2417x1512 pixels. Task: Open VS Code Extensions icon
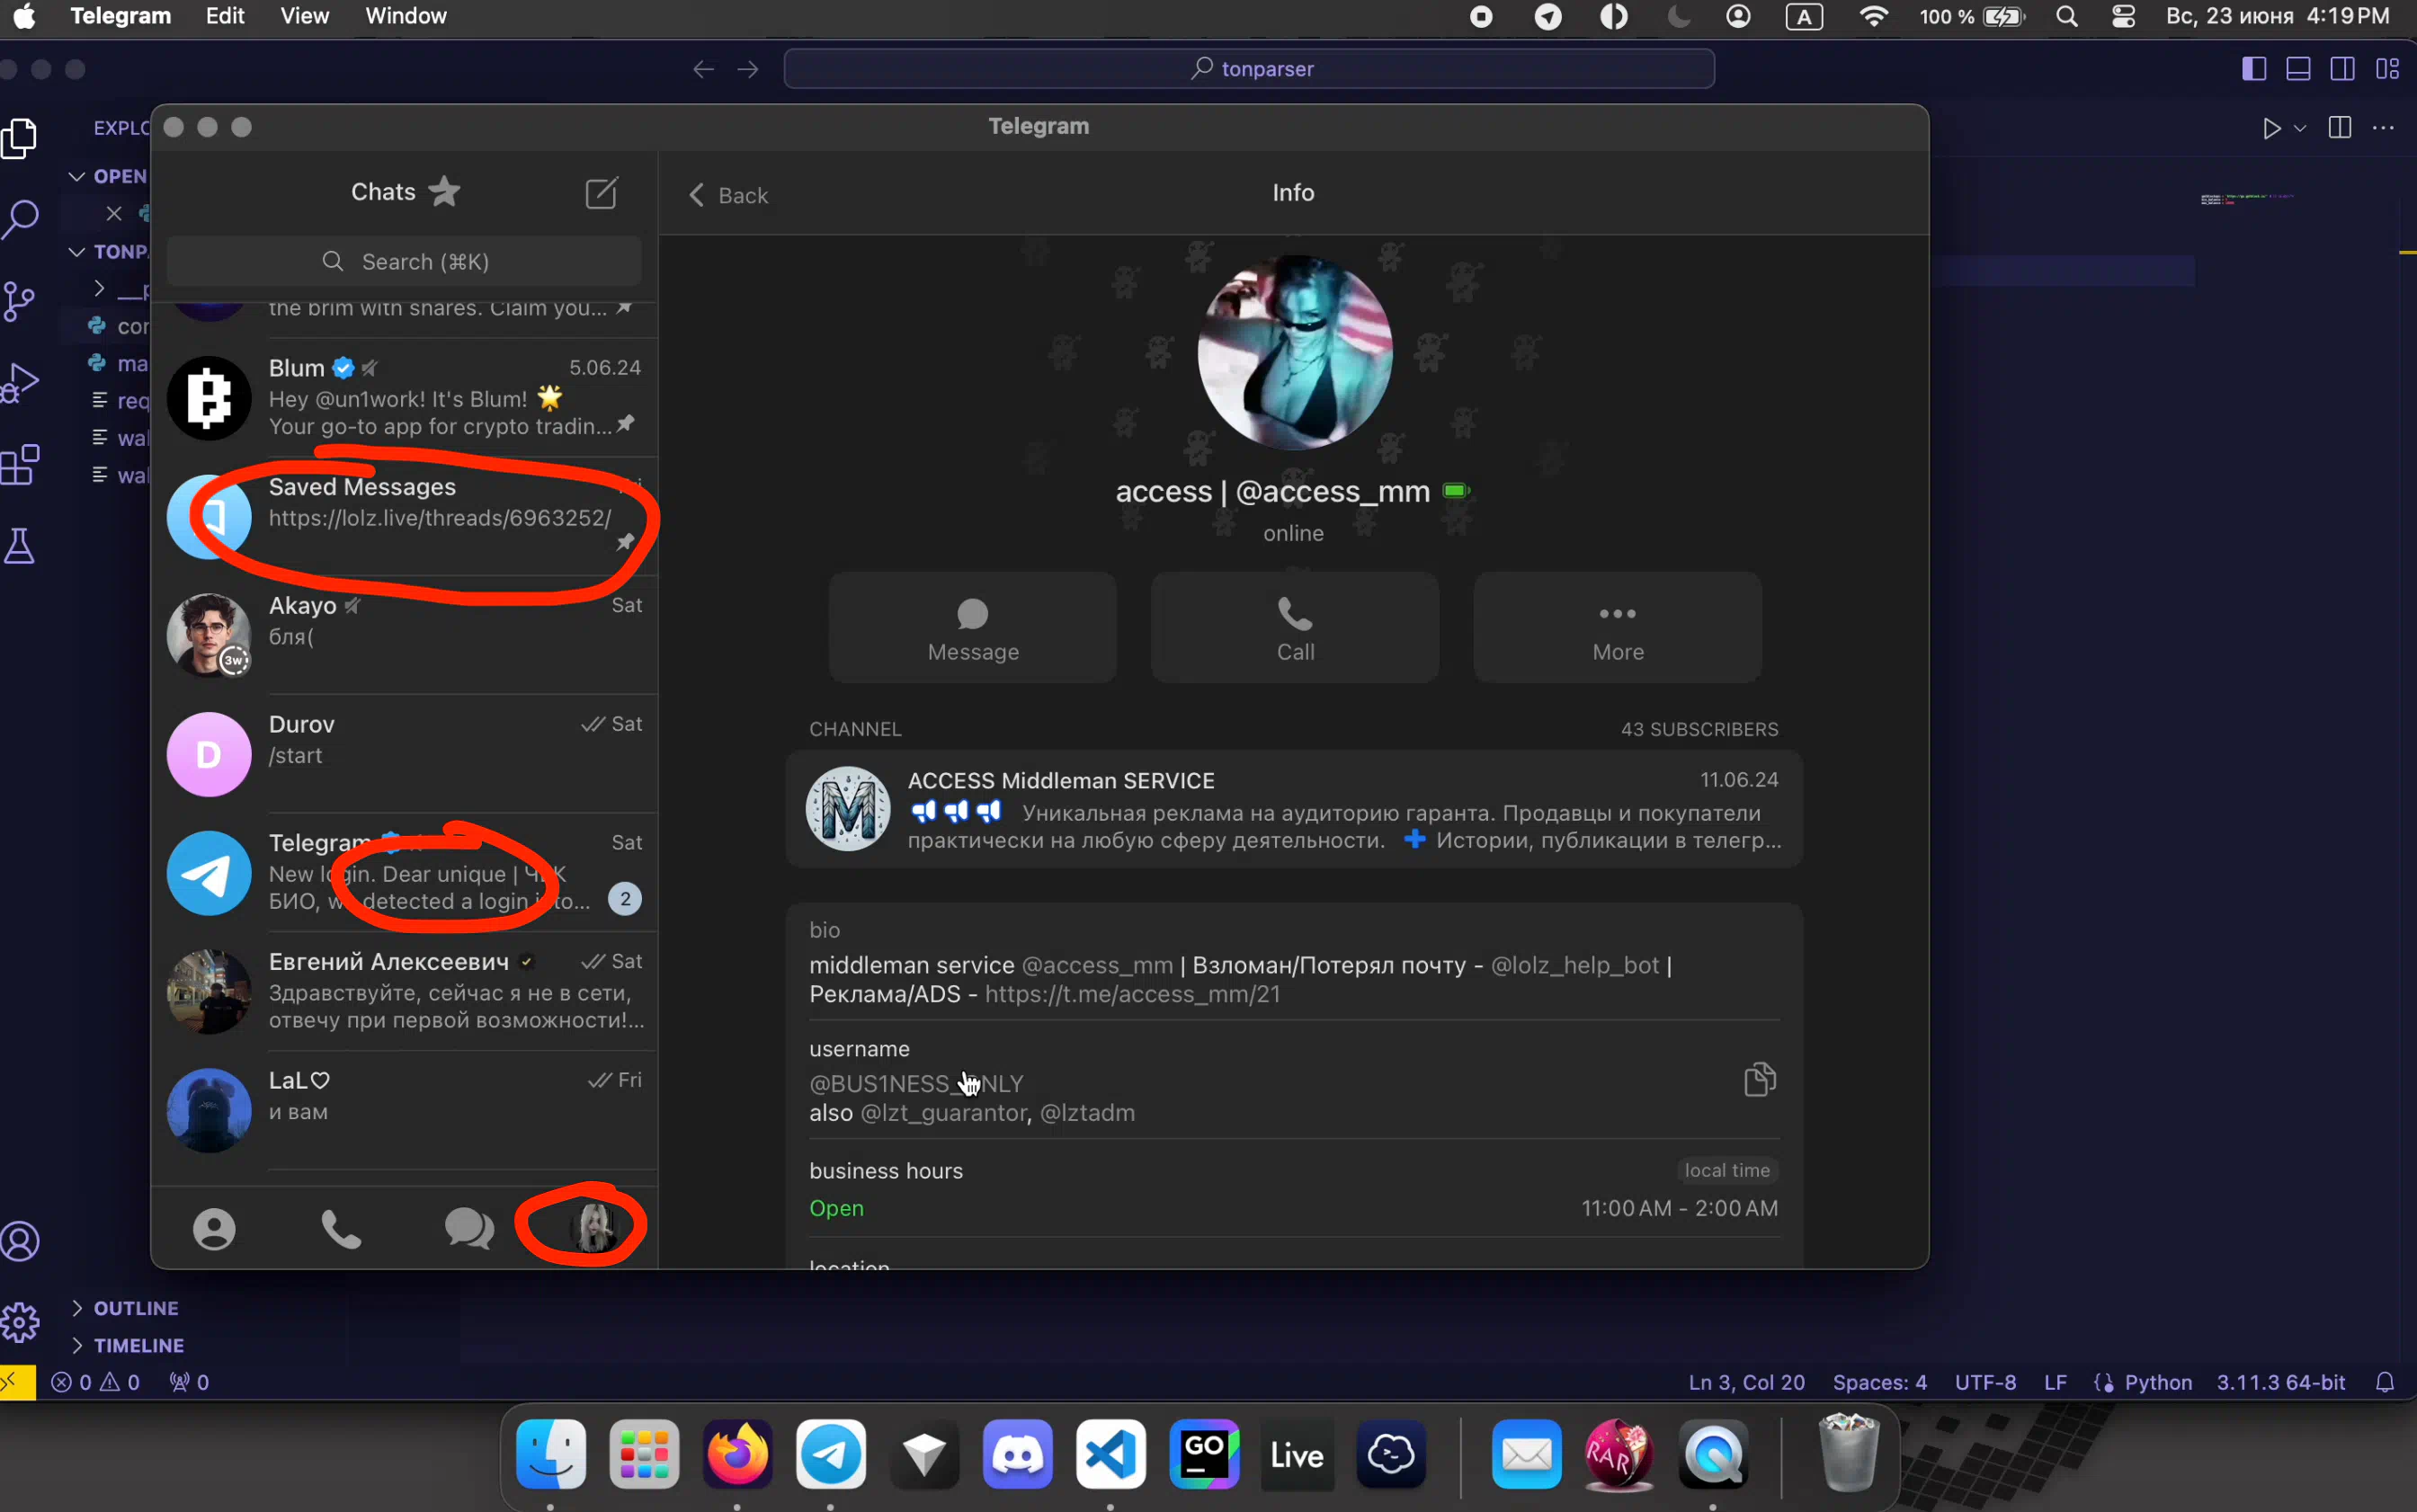20,465
